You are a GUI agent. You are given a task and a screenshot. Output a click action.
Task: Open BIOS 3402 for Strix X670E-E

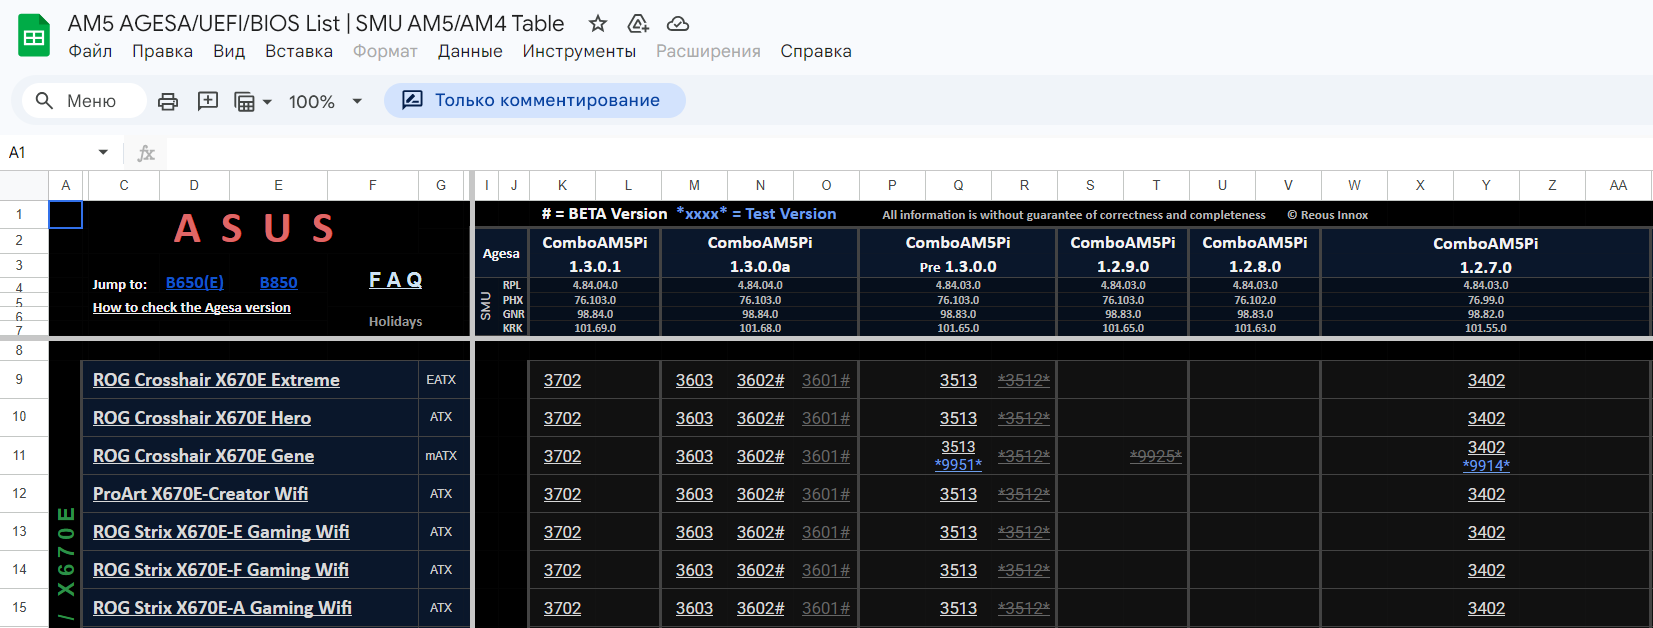point(1486,532)
